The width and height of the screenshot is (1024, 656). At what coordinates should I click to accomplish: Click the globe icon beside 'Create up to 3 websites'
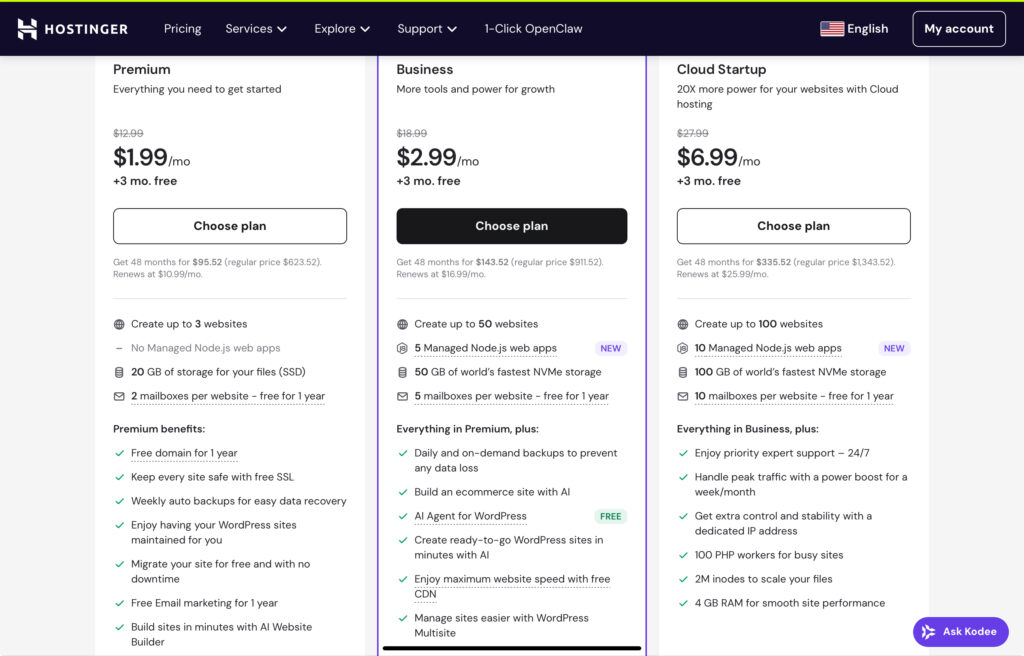pos(121,324)
